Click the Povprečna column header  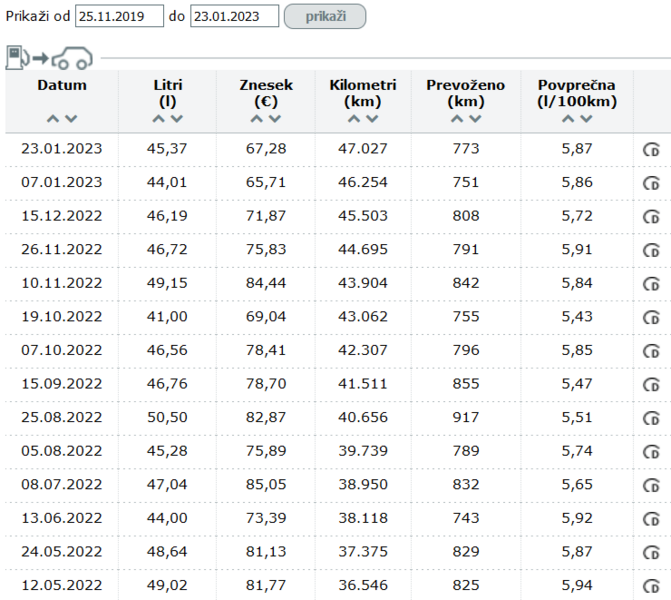575,92
